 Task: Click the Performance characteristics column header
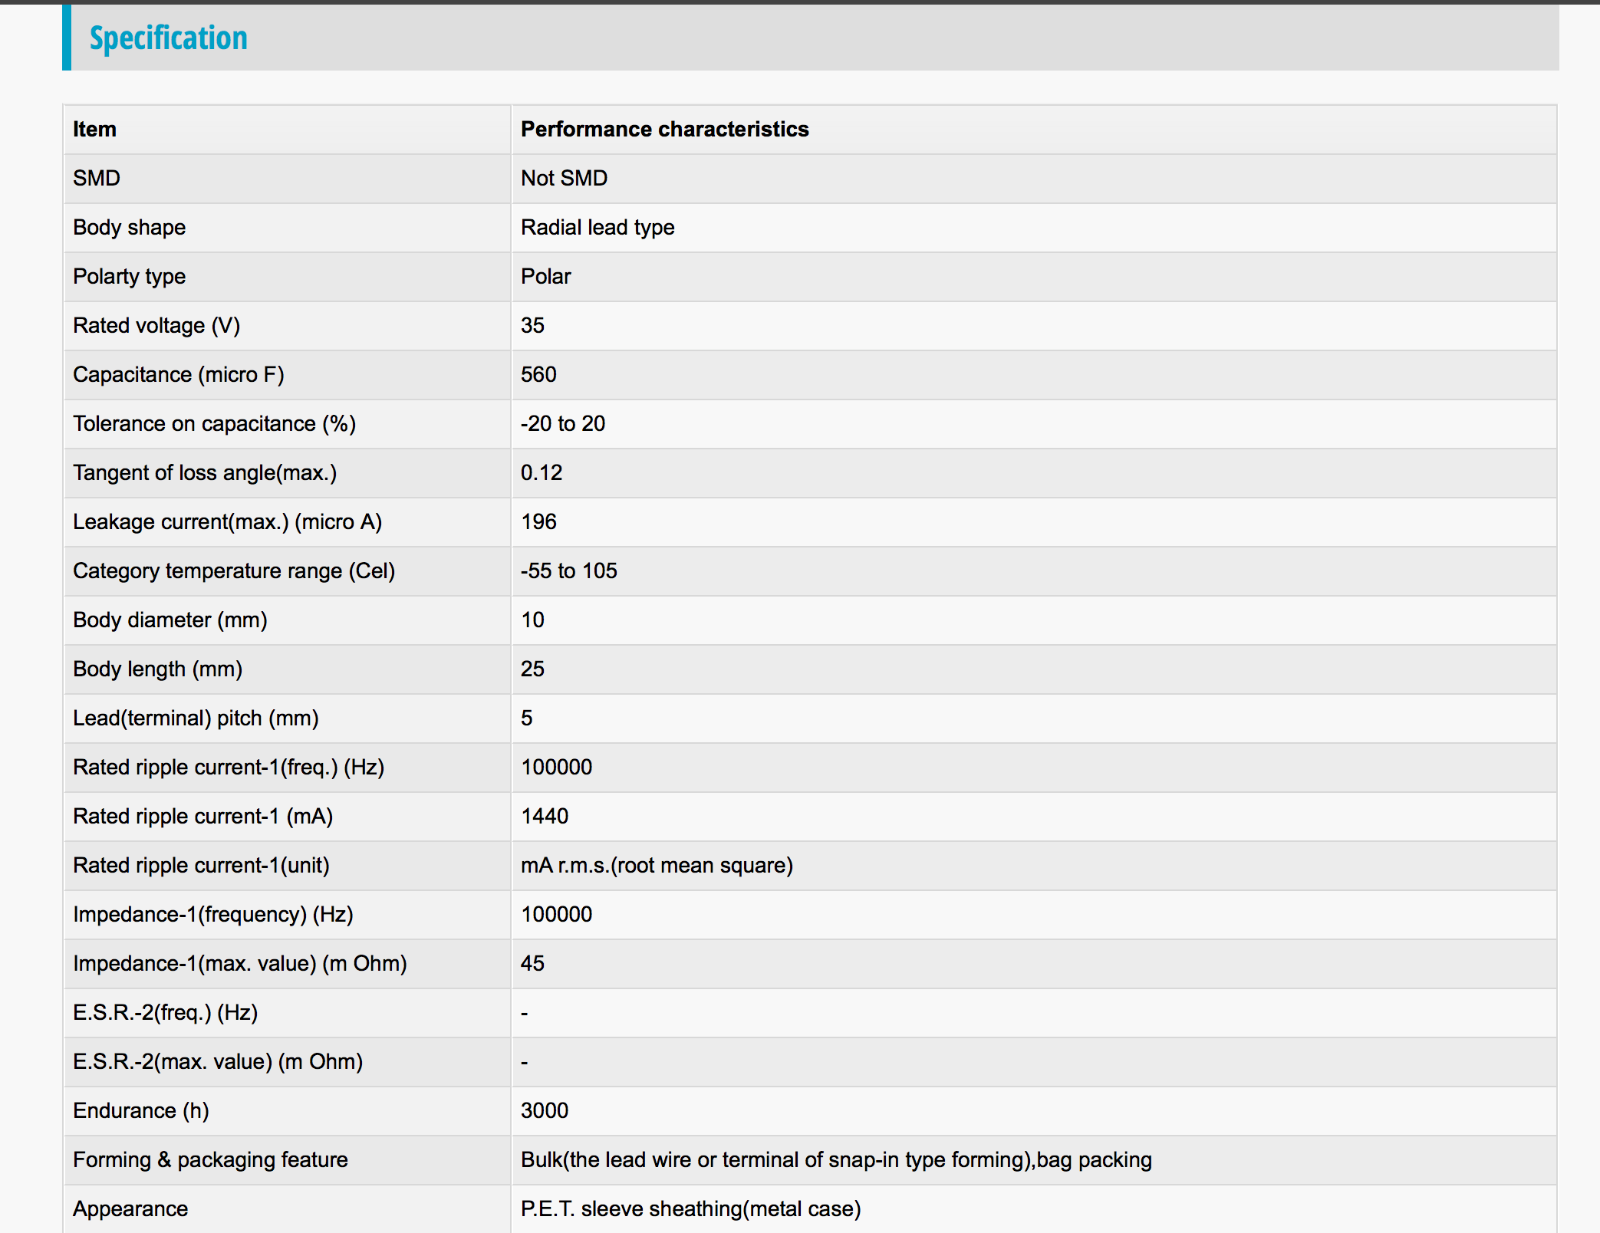(x=664, y=129)
